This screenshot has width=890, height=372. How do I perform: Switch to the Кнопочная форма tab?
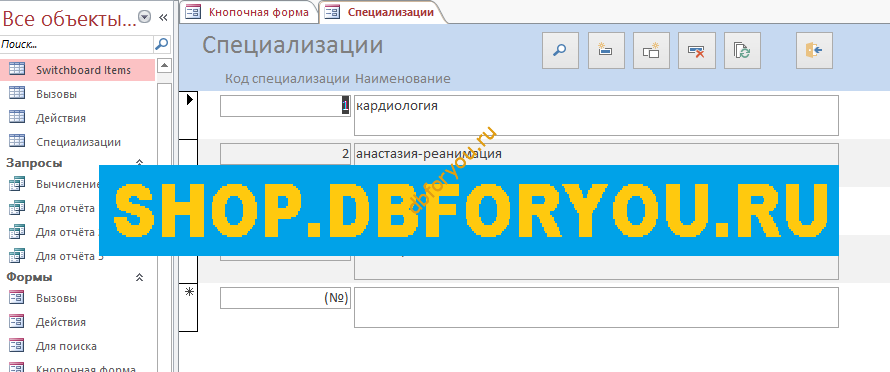pyautogui.click(x=248, y=12)
